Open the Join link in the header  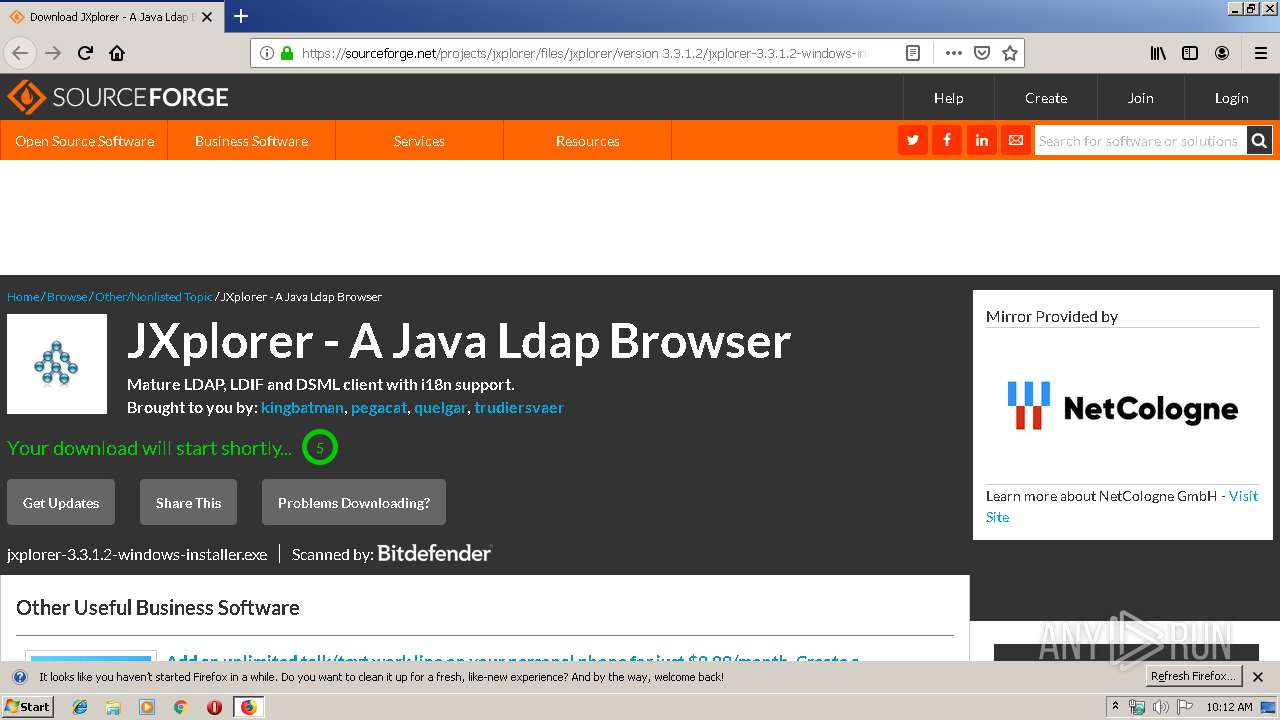[x=1141, y=98]
